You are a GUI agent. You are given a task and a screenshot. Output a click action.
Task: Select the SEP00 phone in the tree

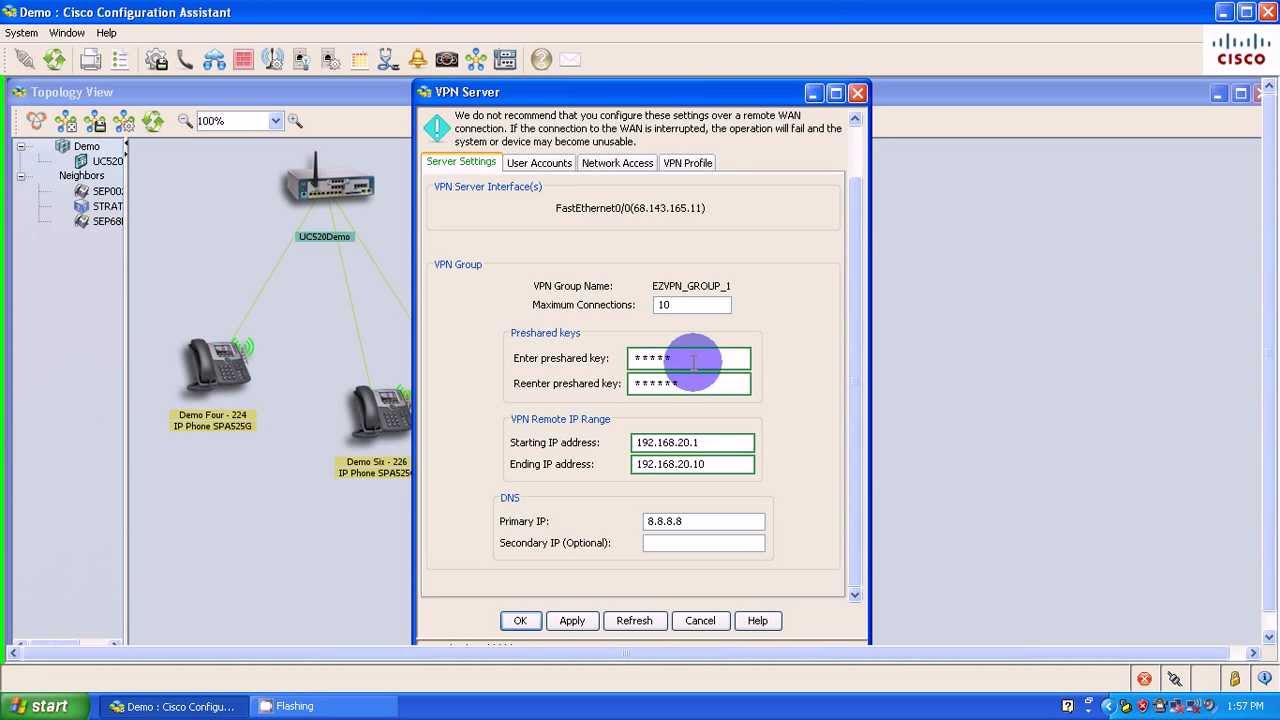(x=99, y=191)
